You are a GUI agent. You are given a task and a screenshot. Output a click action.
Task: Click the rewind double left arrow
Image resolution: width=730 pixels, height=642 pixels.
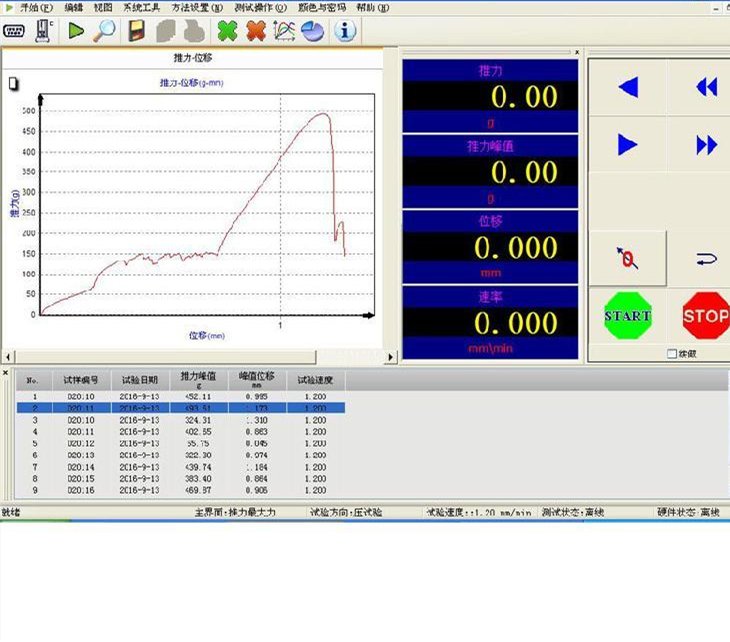pos(707,87)
